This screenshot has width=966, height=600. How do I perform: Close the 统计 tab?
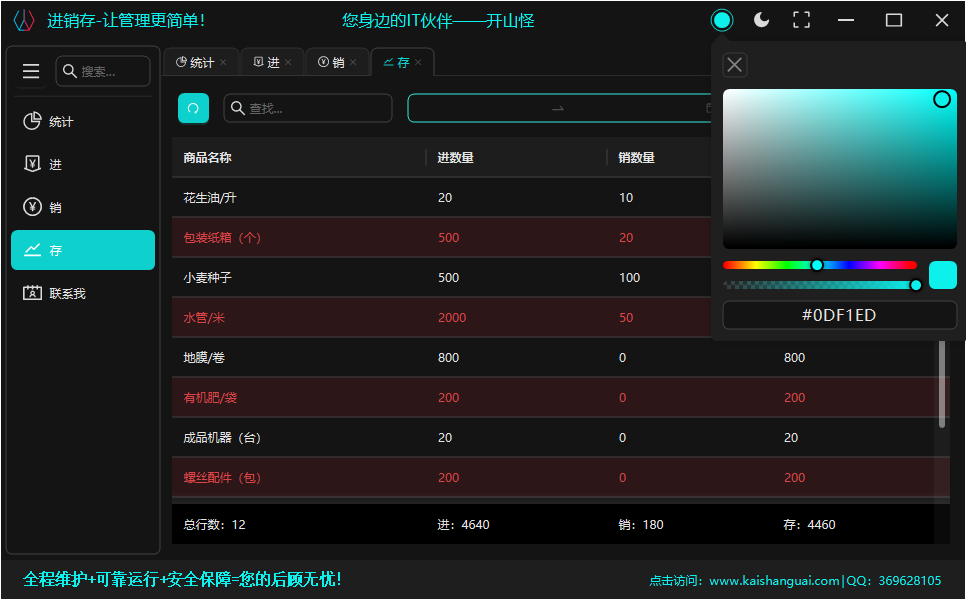coord(223,62)
